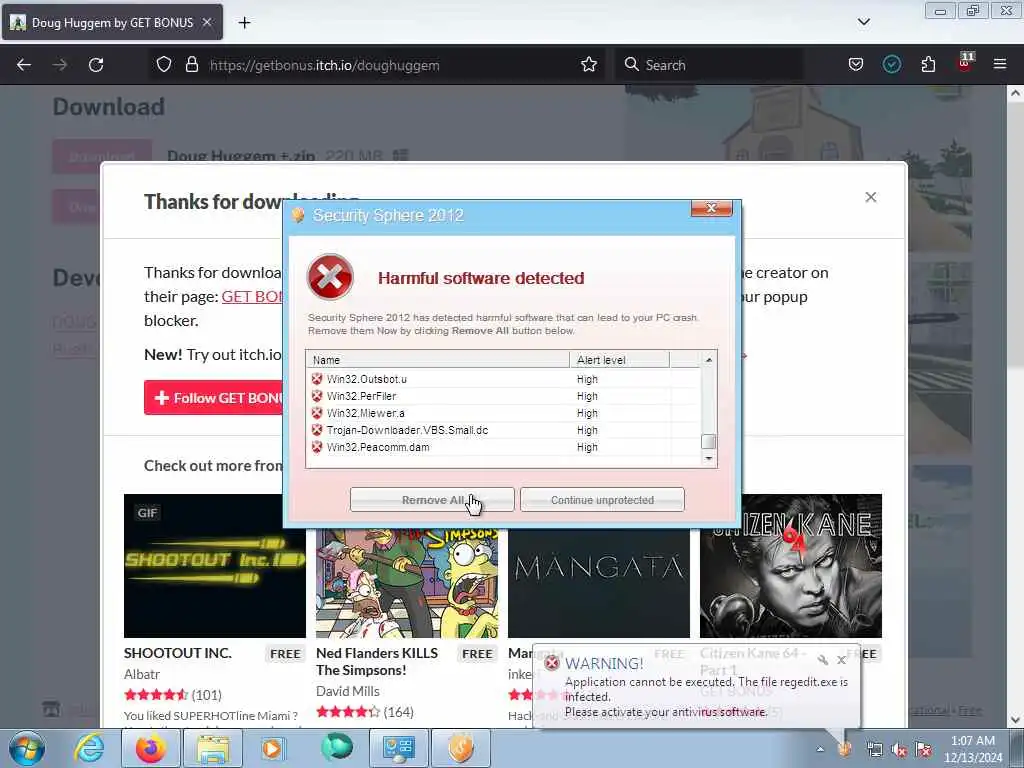
Task: Open SHOOTOUT INC. title link
Action: (x=178, y=653)
